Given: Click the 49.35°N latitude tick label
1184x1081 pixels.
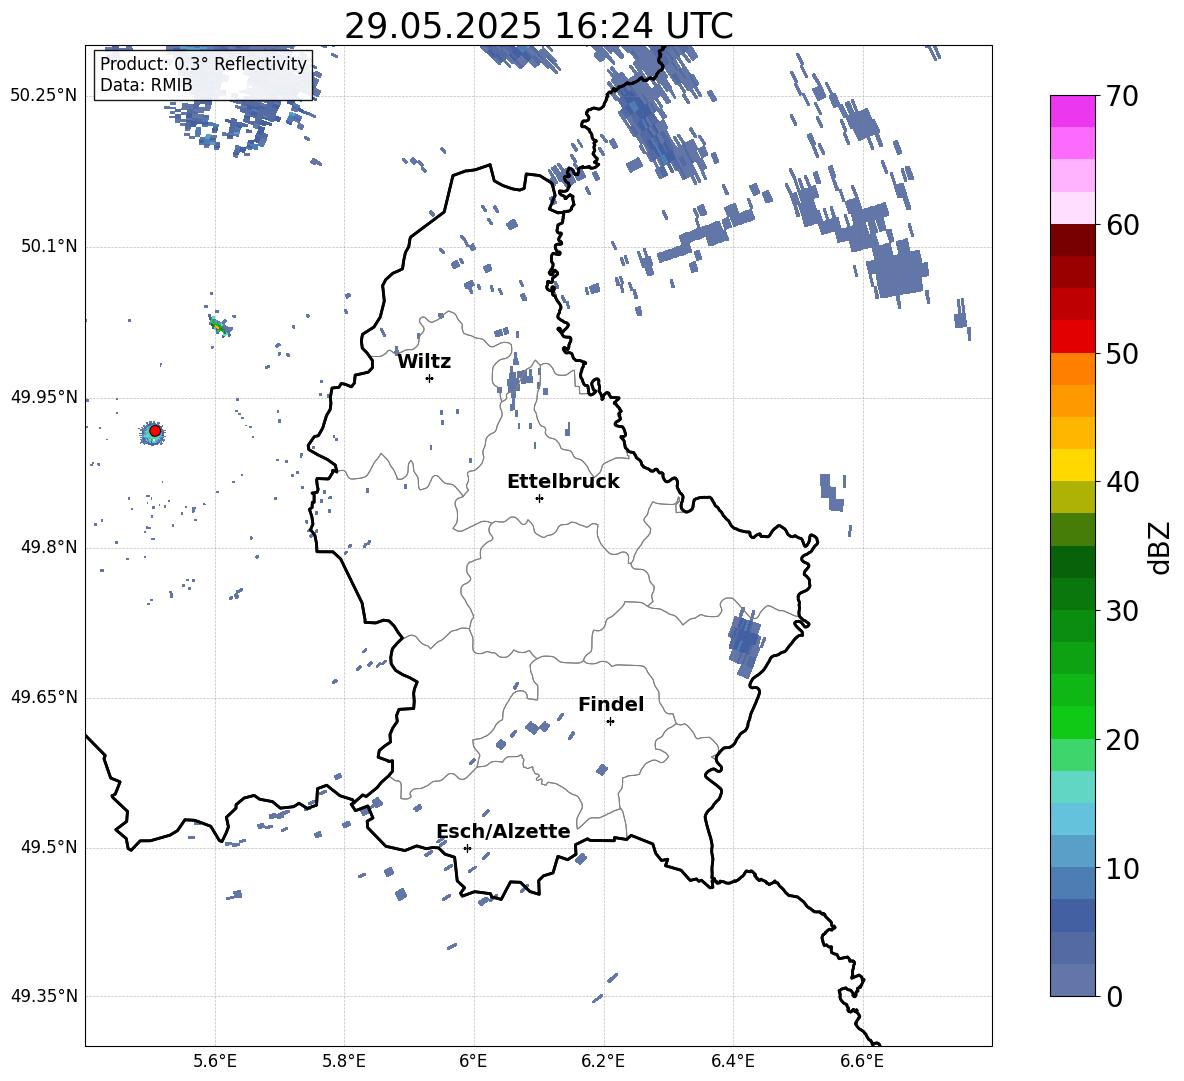Looking at the screenshot, I should [x=44, y=996].
